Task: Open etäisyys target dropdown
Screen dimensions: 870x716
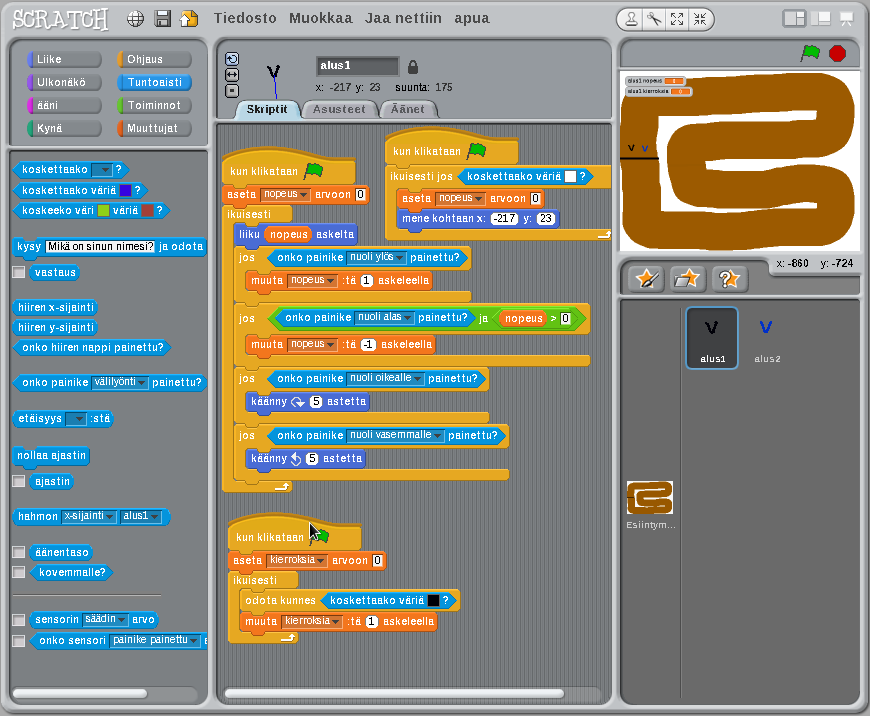Action: pyautogui.click(x=76, y=418)
